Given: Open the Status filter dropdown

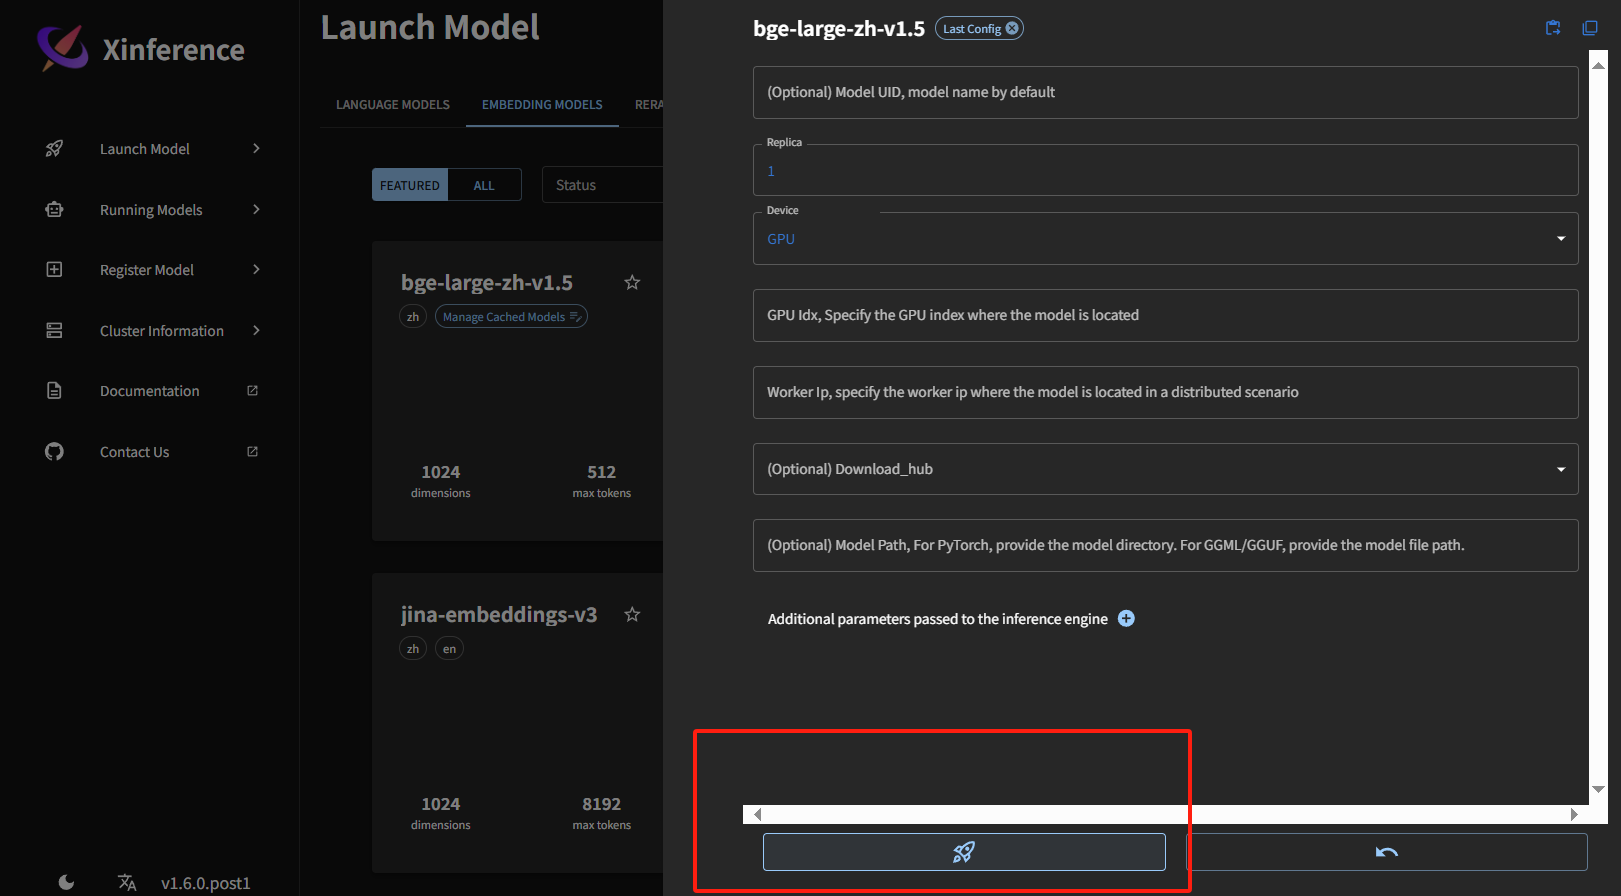Looking at the screenshot, I should tap(602, 185).
